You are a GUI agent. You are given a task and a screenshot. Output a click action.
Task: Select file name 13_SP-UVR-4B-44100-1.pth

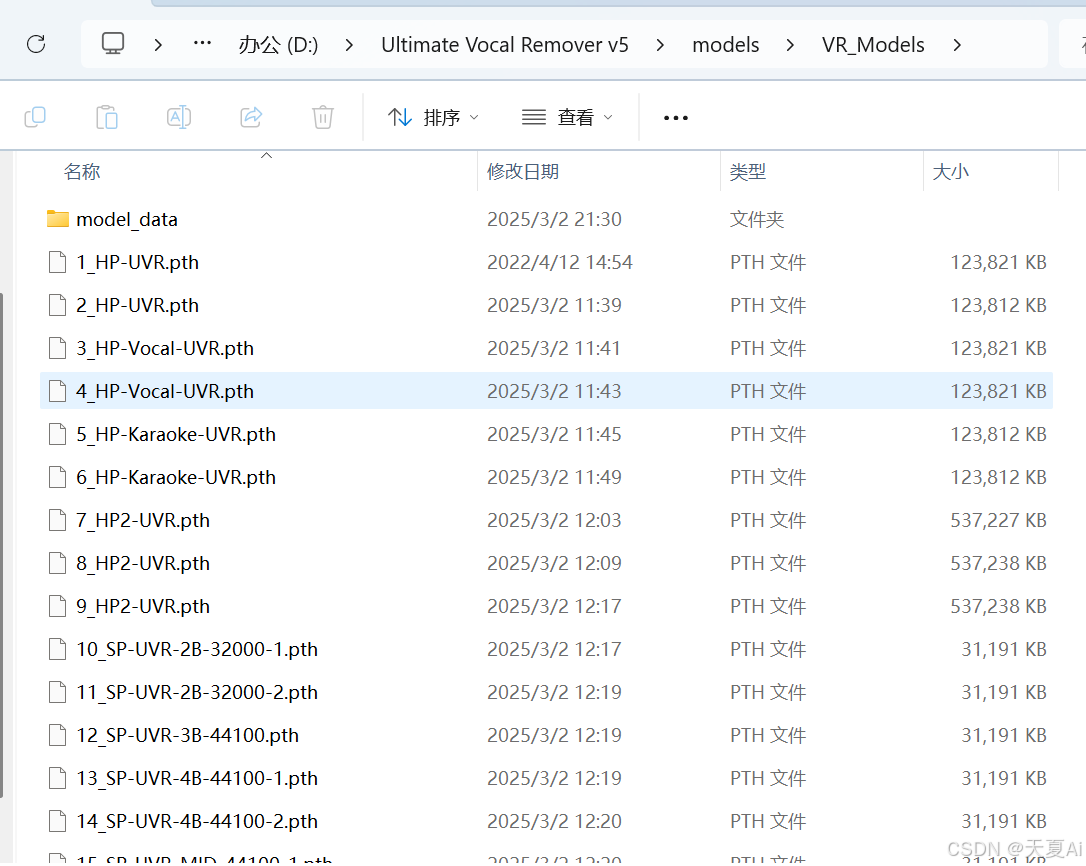[x=197, y=778]
